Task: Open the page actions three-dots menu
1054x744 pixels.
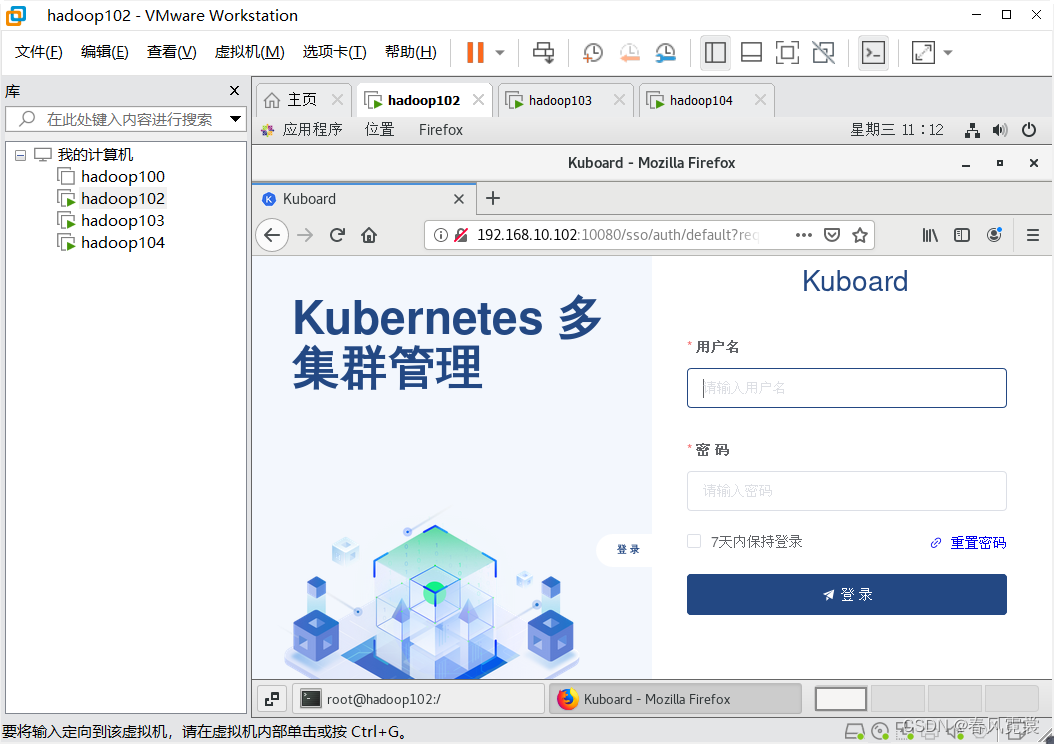Action: 804,235
